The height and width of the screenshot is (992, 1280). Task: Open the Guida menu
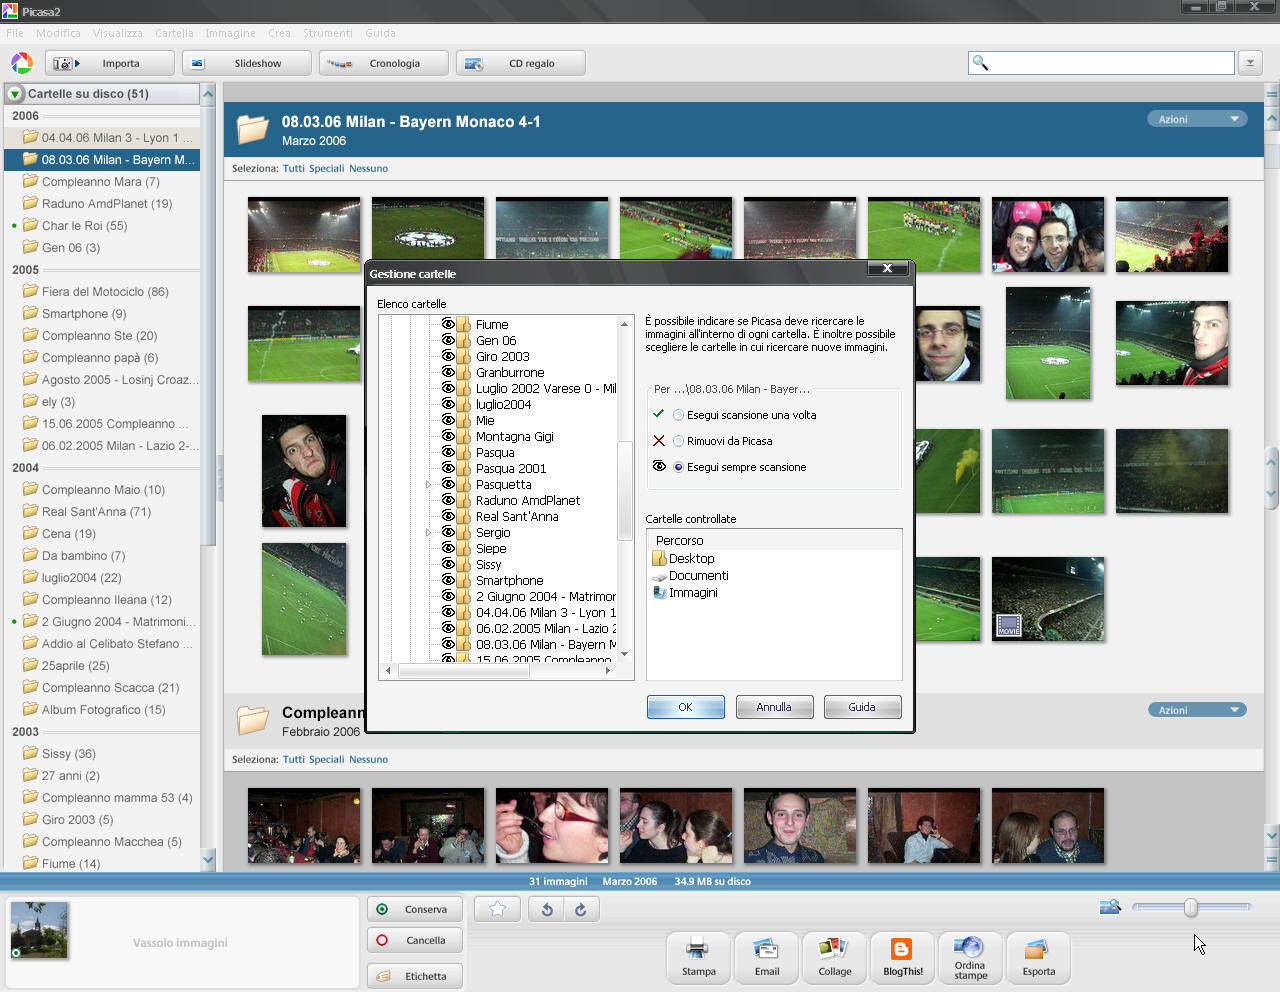[380, 33]
